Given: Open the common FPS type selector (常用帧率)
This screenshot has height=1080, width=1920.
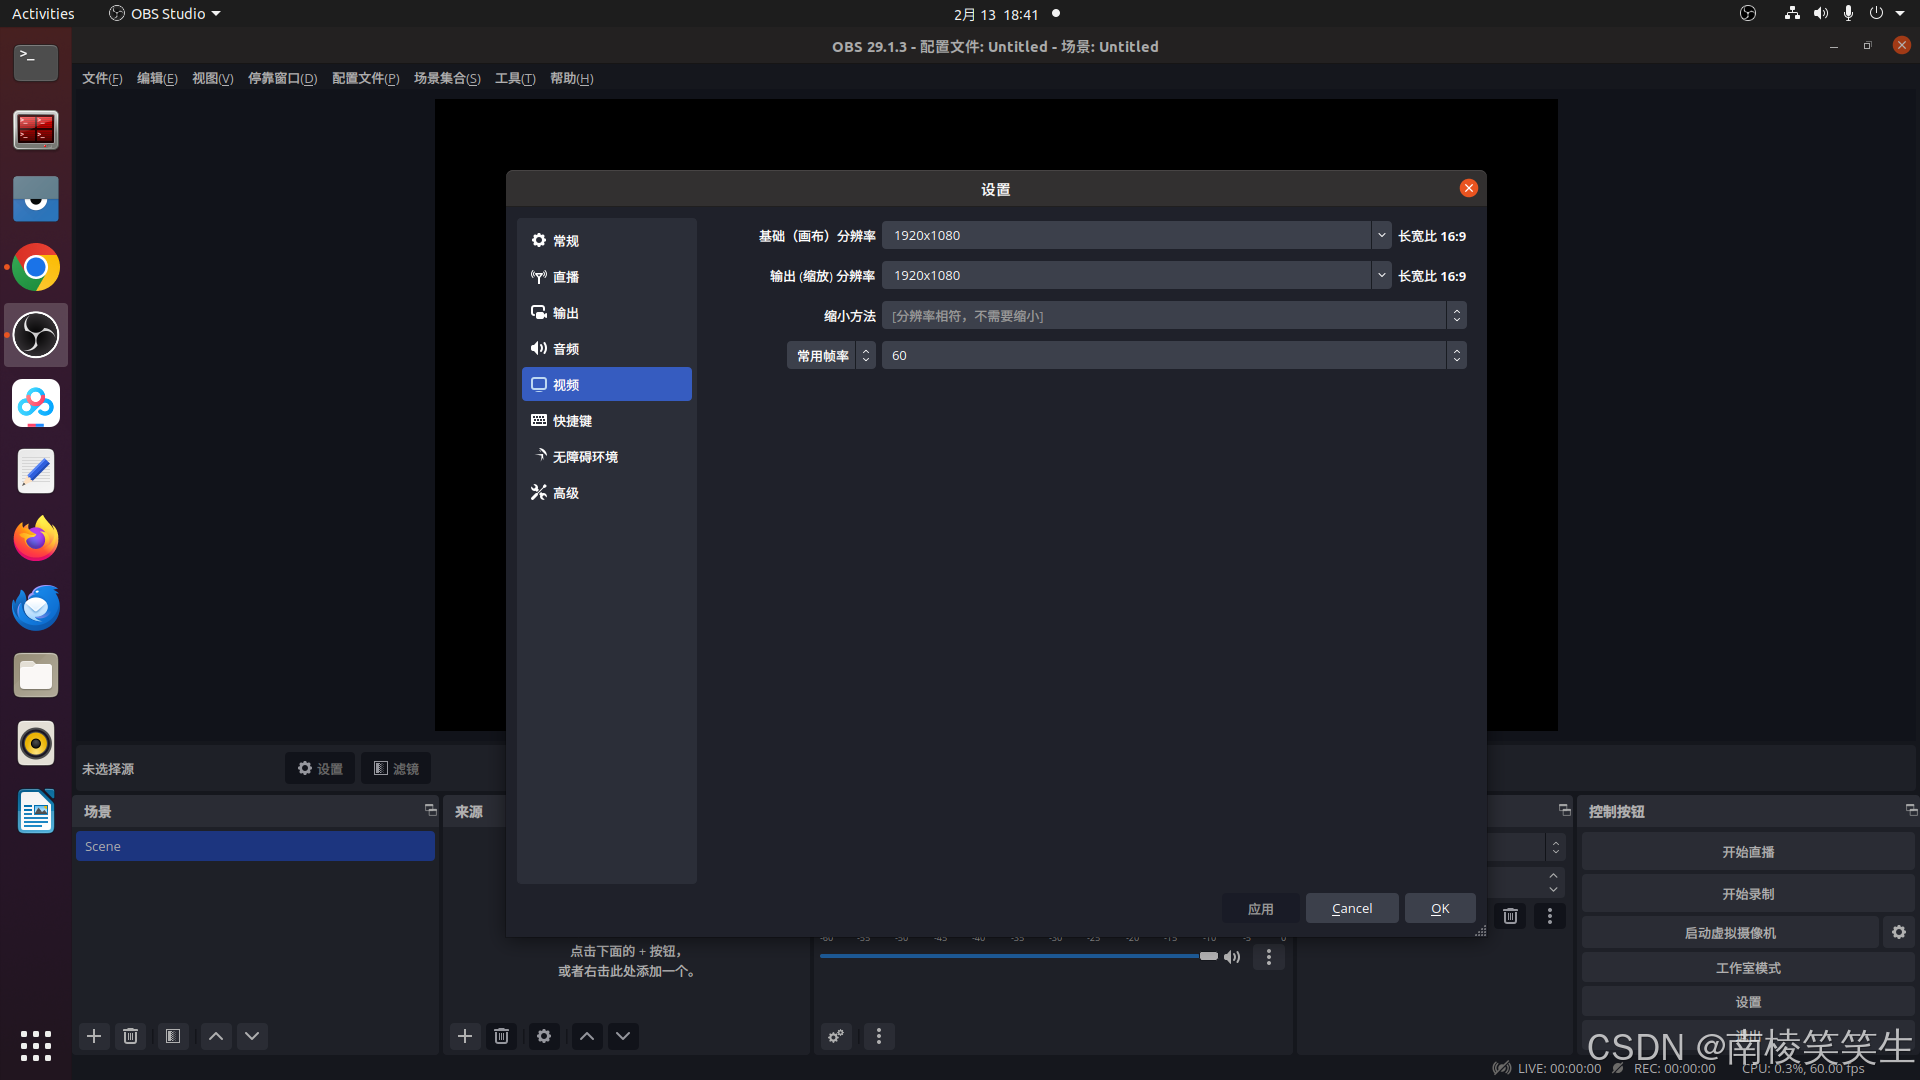Looking at the screenshot, I should (831, 356).
